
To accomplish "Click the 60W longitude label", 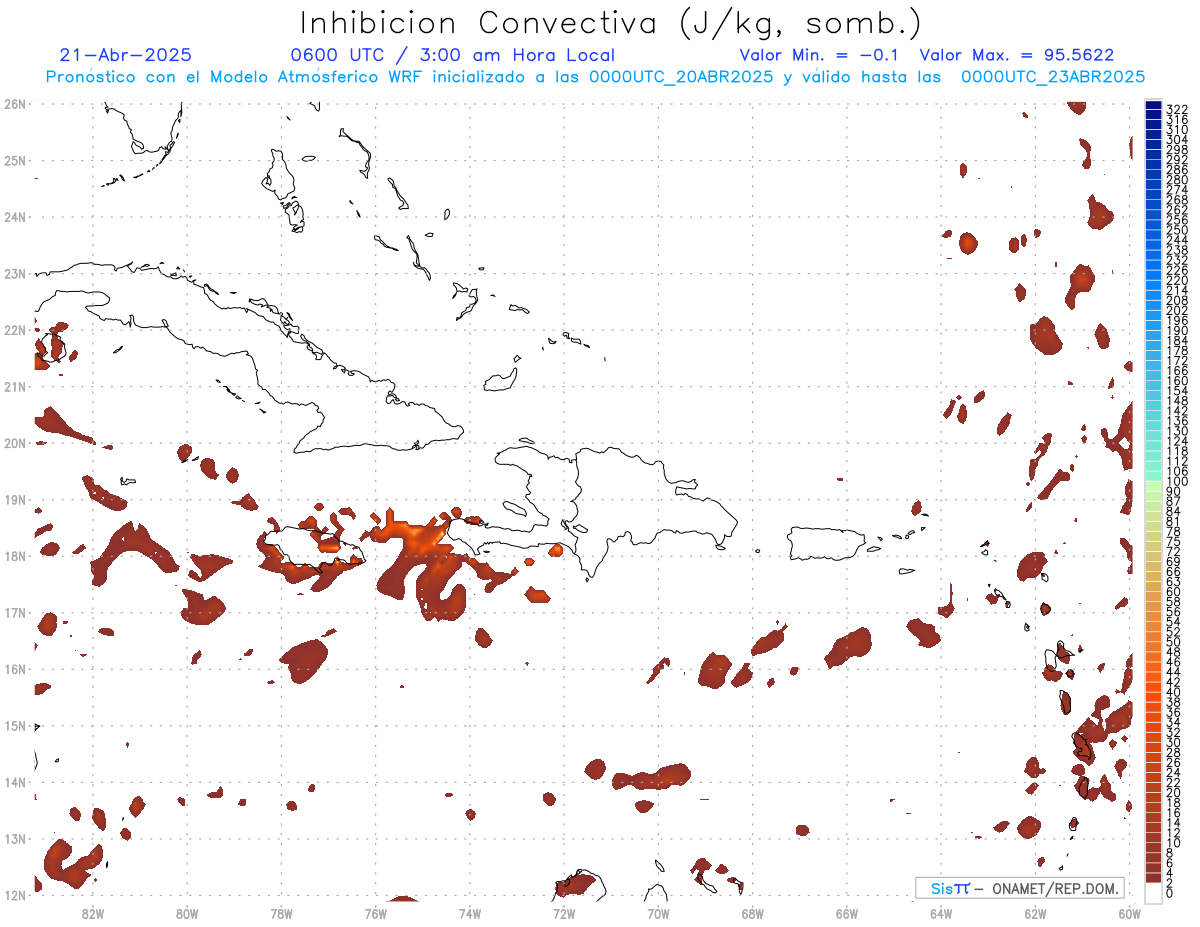I will click(x=1130, y=913).
